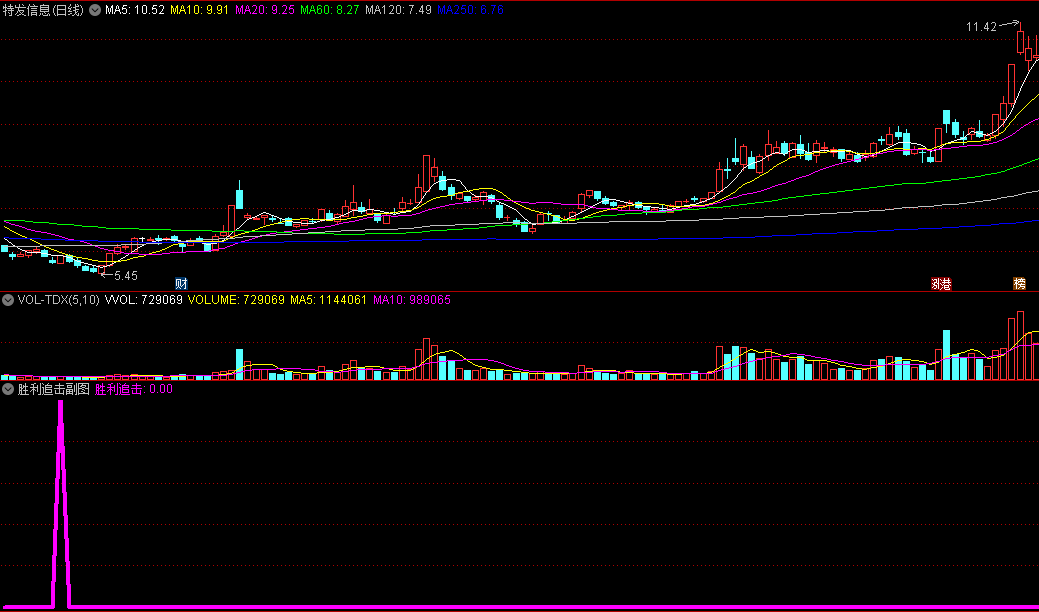The image size is (1039, 612).
Task: Select the MA250: 6.76 label
Action: tap(470, 10)
